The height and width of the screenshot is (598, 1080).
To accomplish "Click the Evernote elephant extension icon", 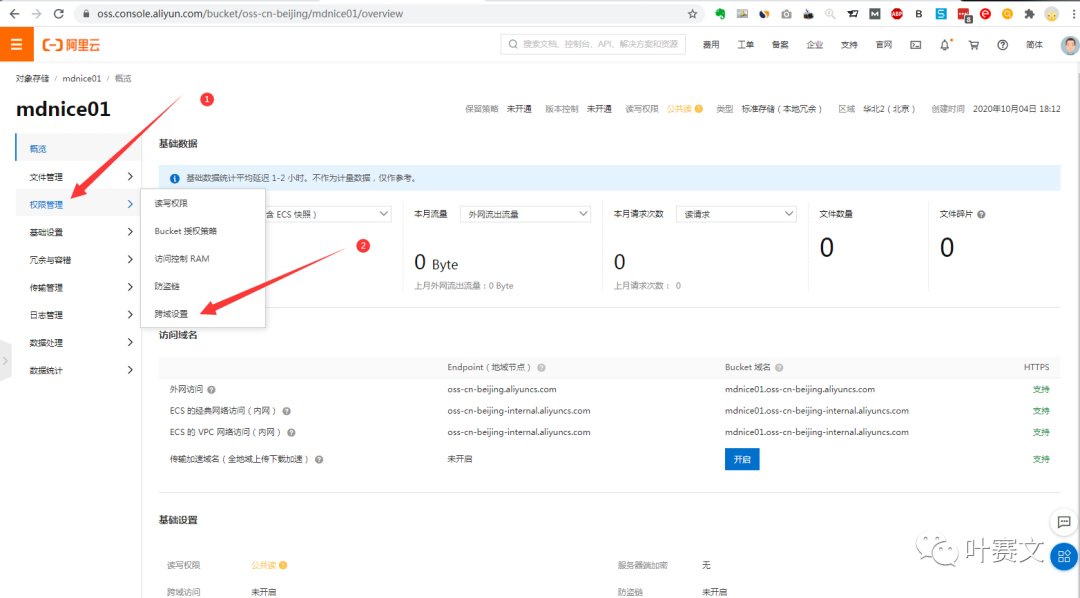I will [720, 14].
